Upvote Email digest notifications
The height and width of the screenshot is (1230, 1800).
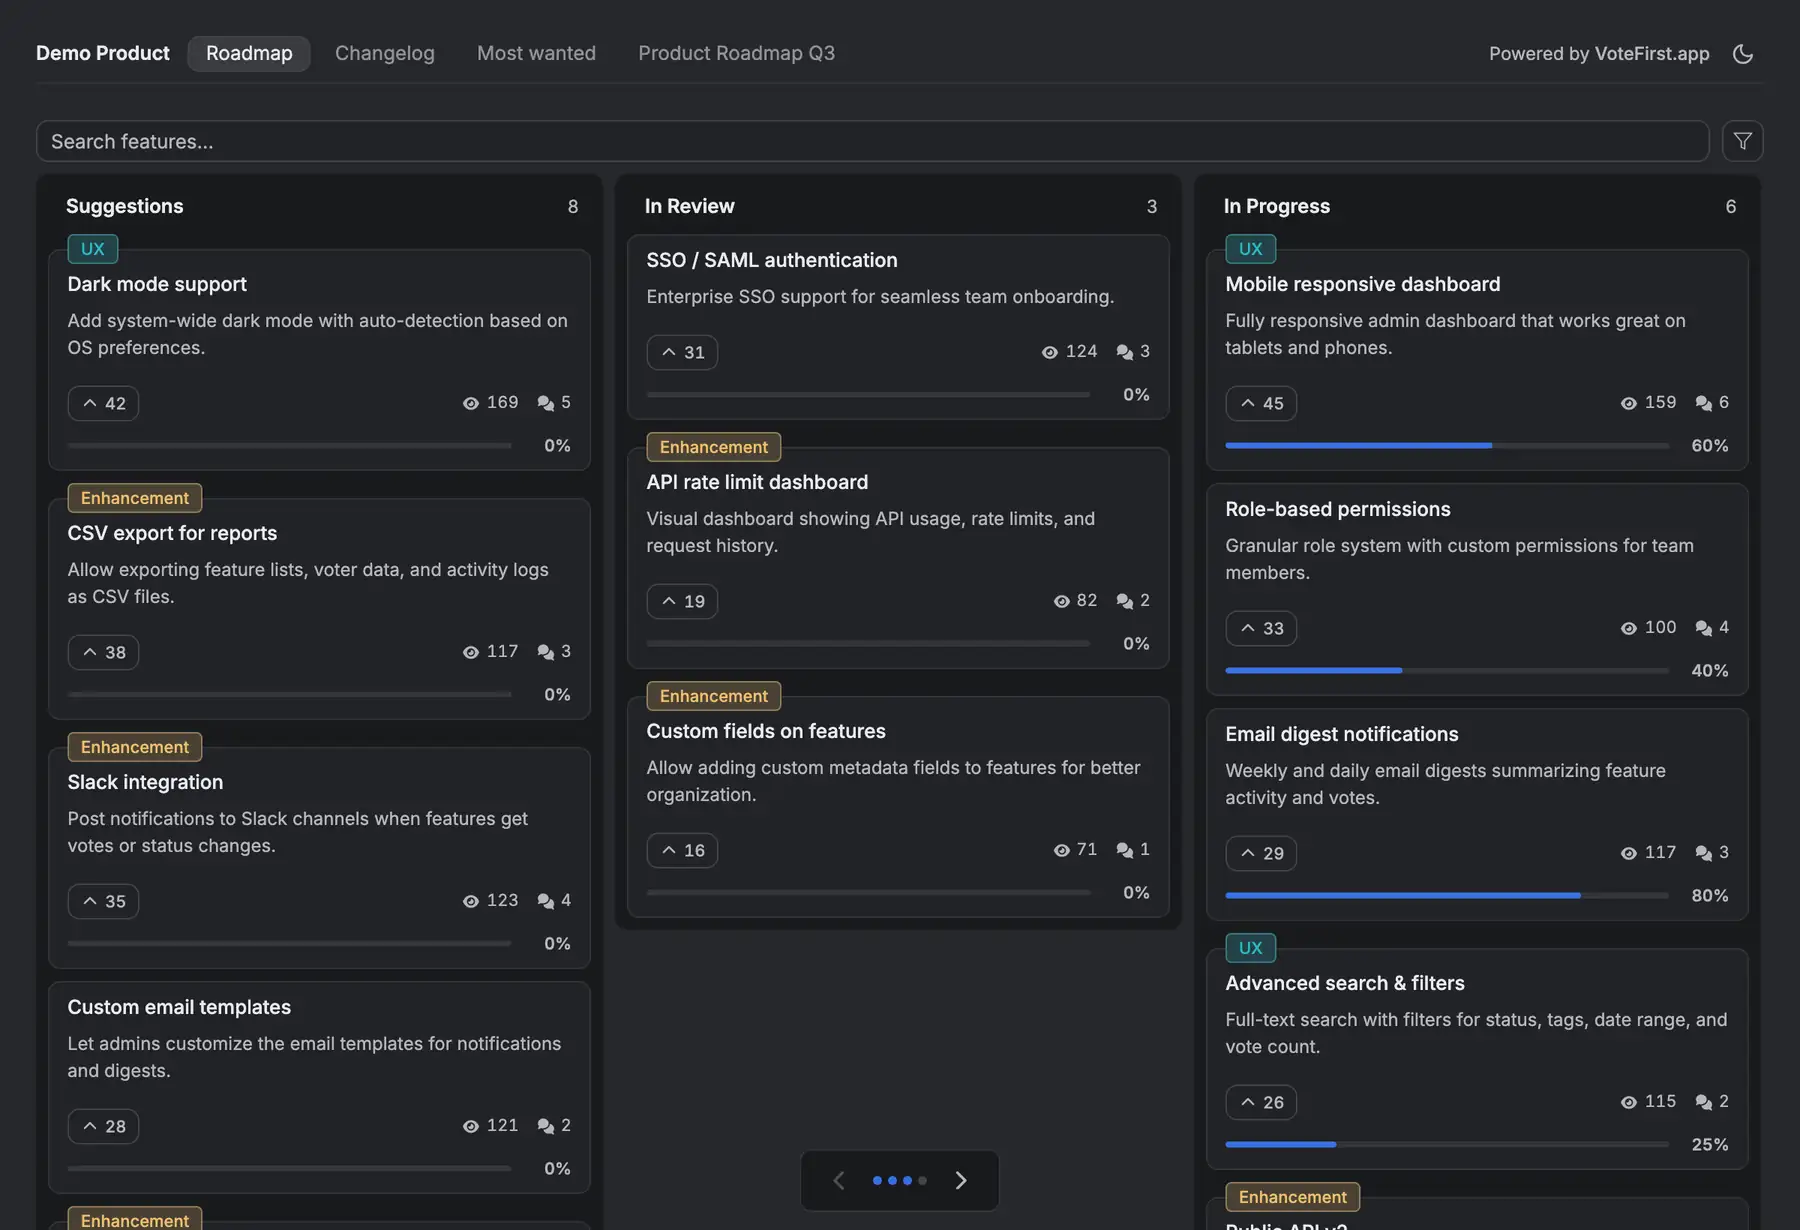[1261, 853]
